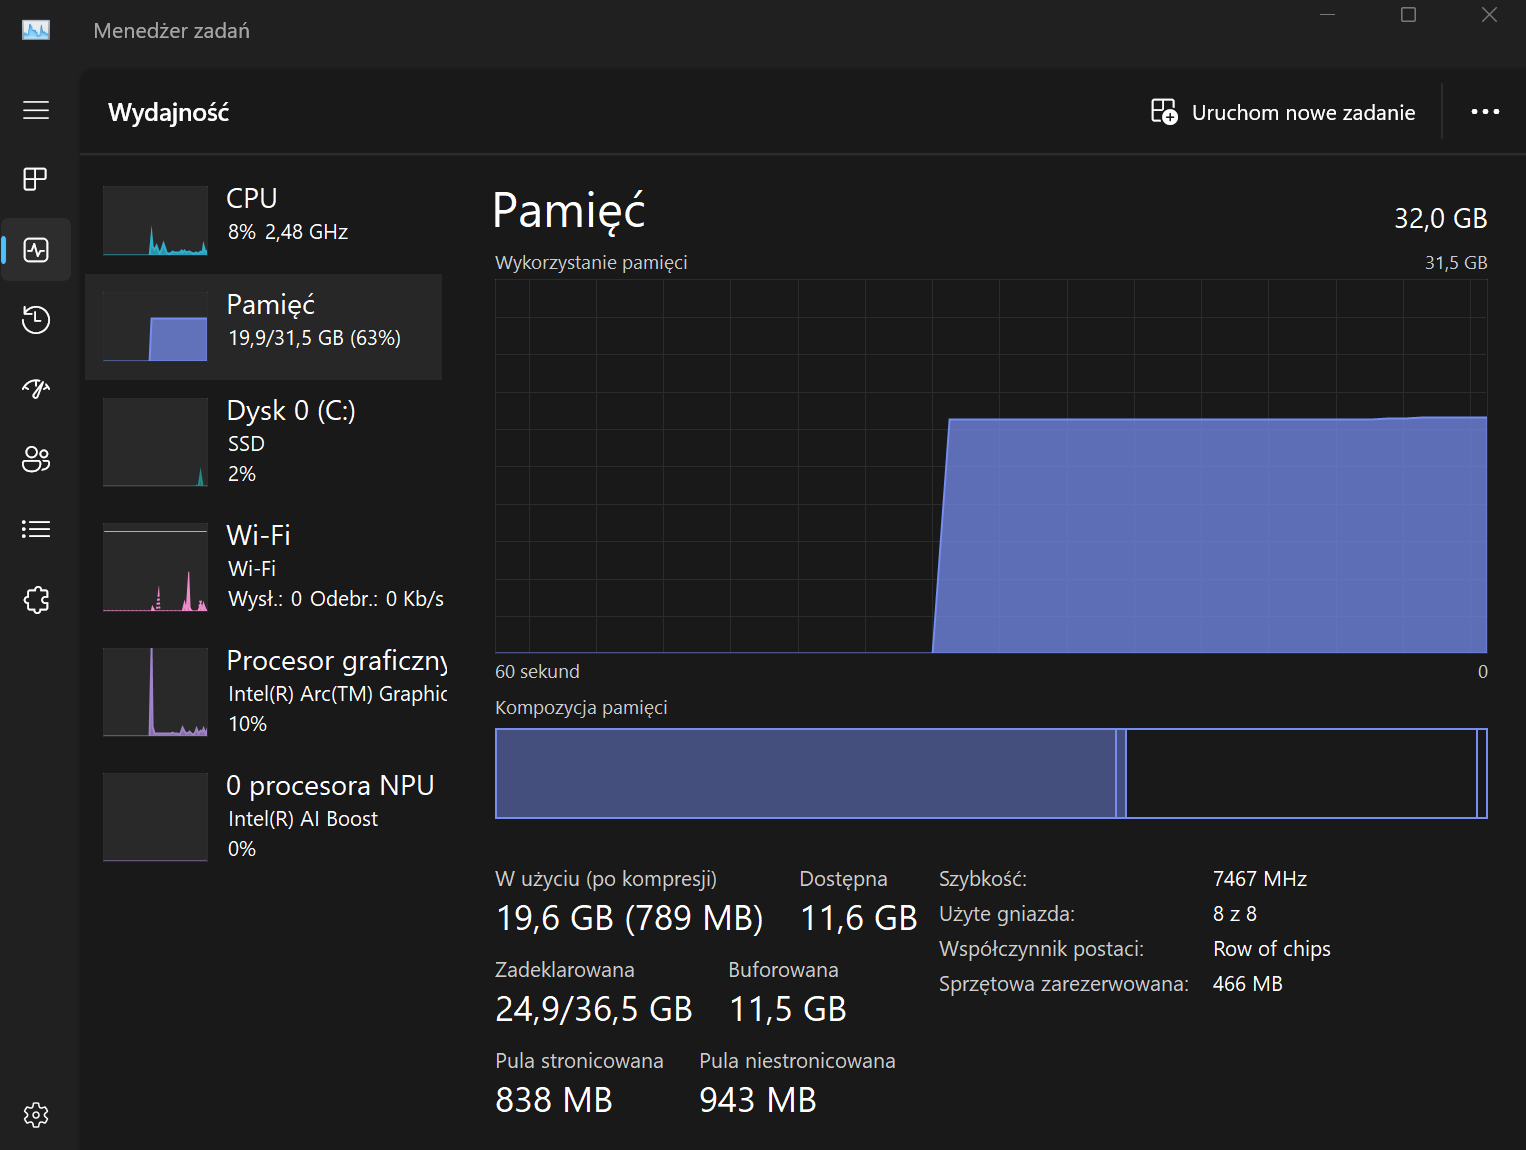Click the memory usage graph
The height and width of the screenshot is (1150, 1526).
coord(990,466)
